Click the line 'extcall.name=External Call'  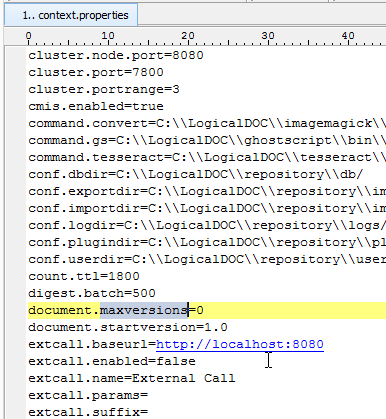pos(132,378)
